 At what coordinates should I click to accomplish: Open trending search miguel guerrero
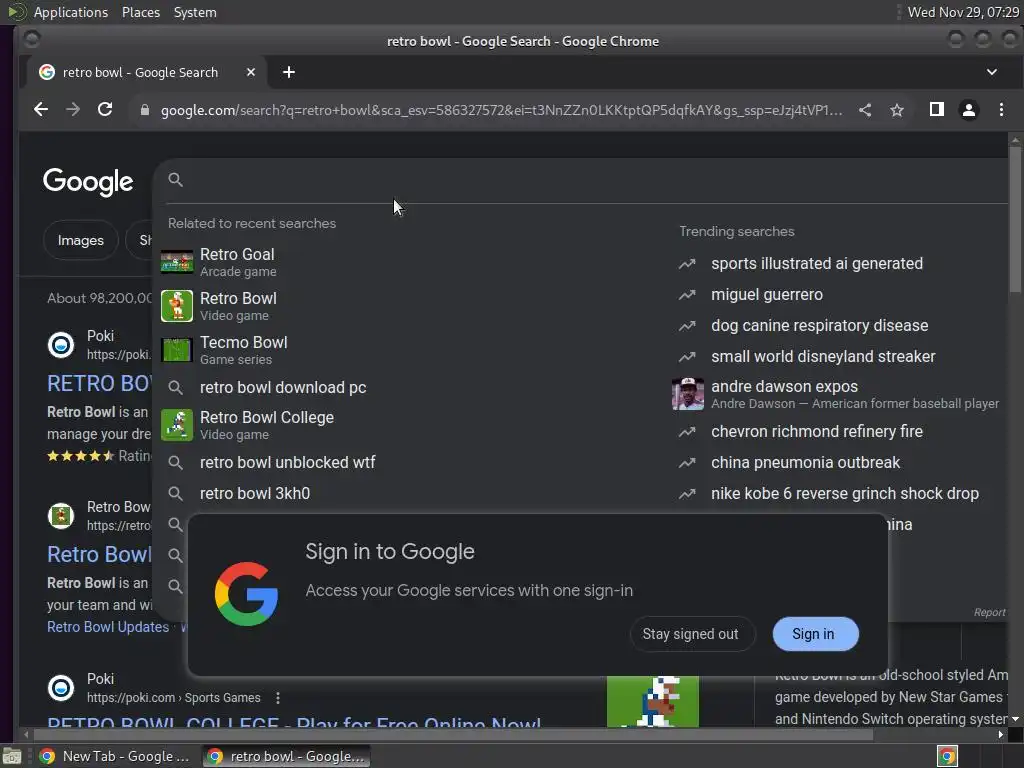[767, 295]
